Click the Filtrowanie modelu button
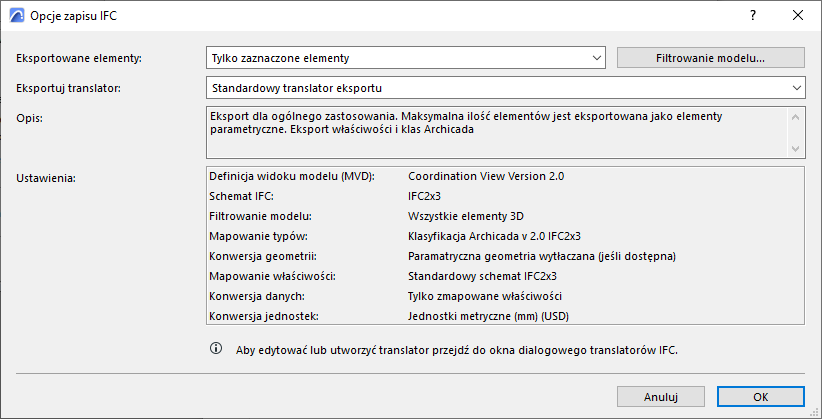 [x=710, y=58]
